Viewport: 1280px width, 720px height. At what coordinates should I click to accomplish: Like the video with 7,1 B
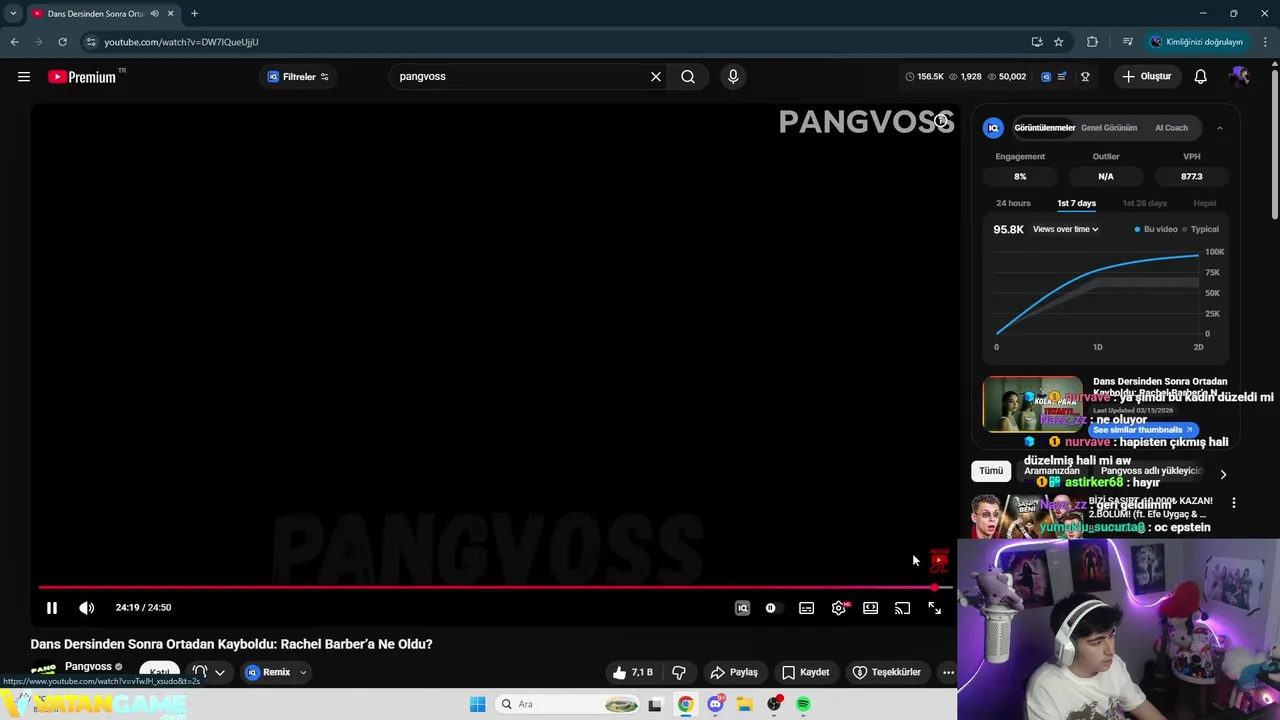click(633, 673)
